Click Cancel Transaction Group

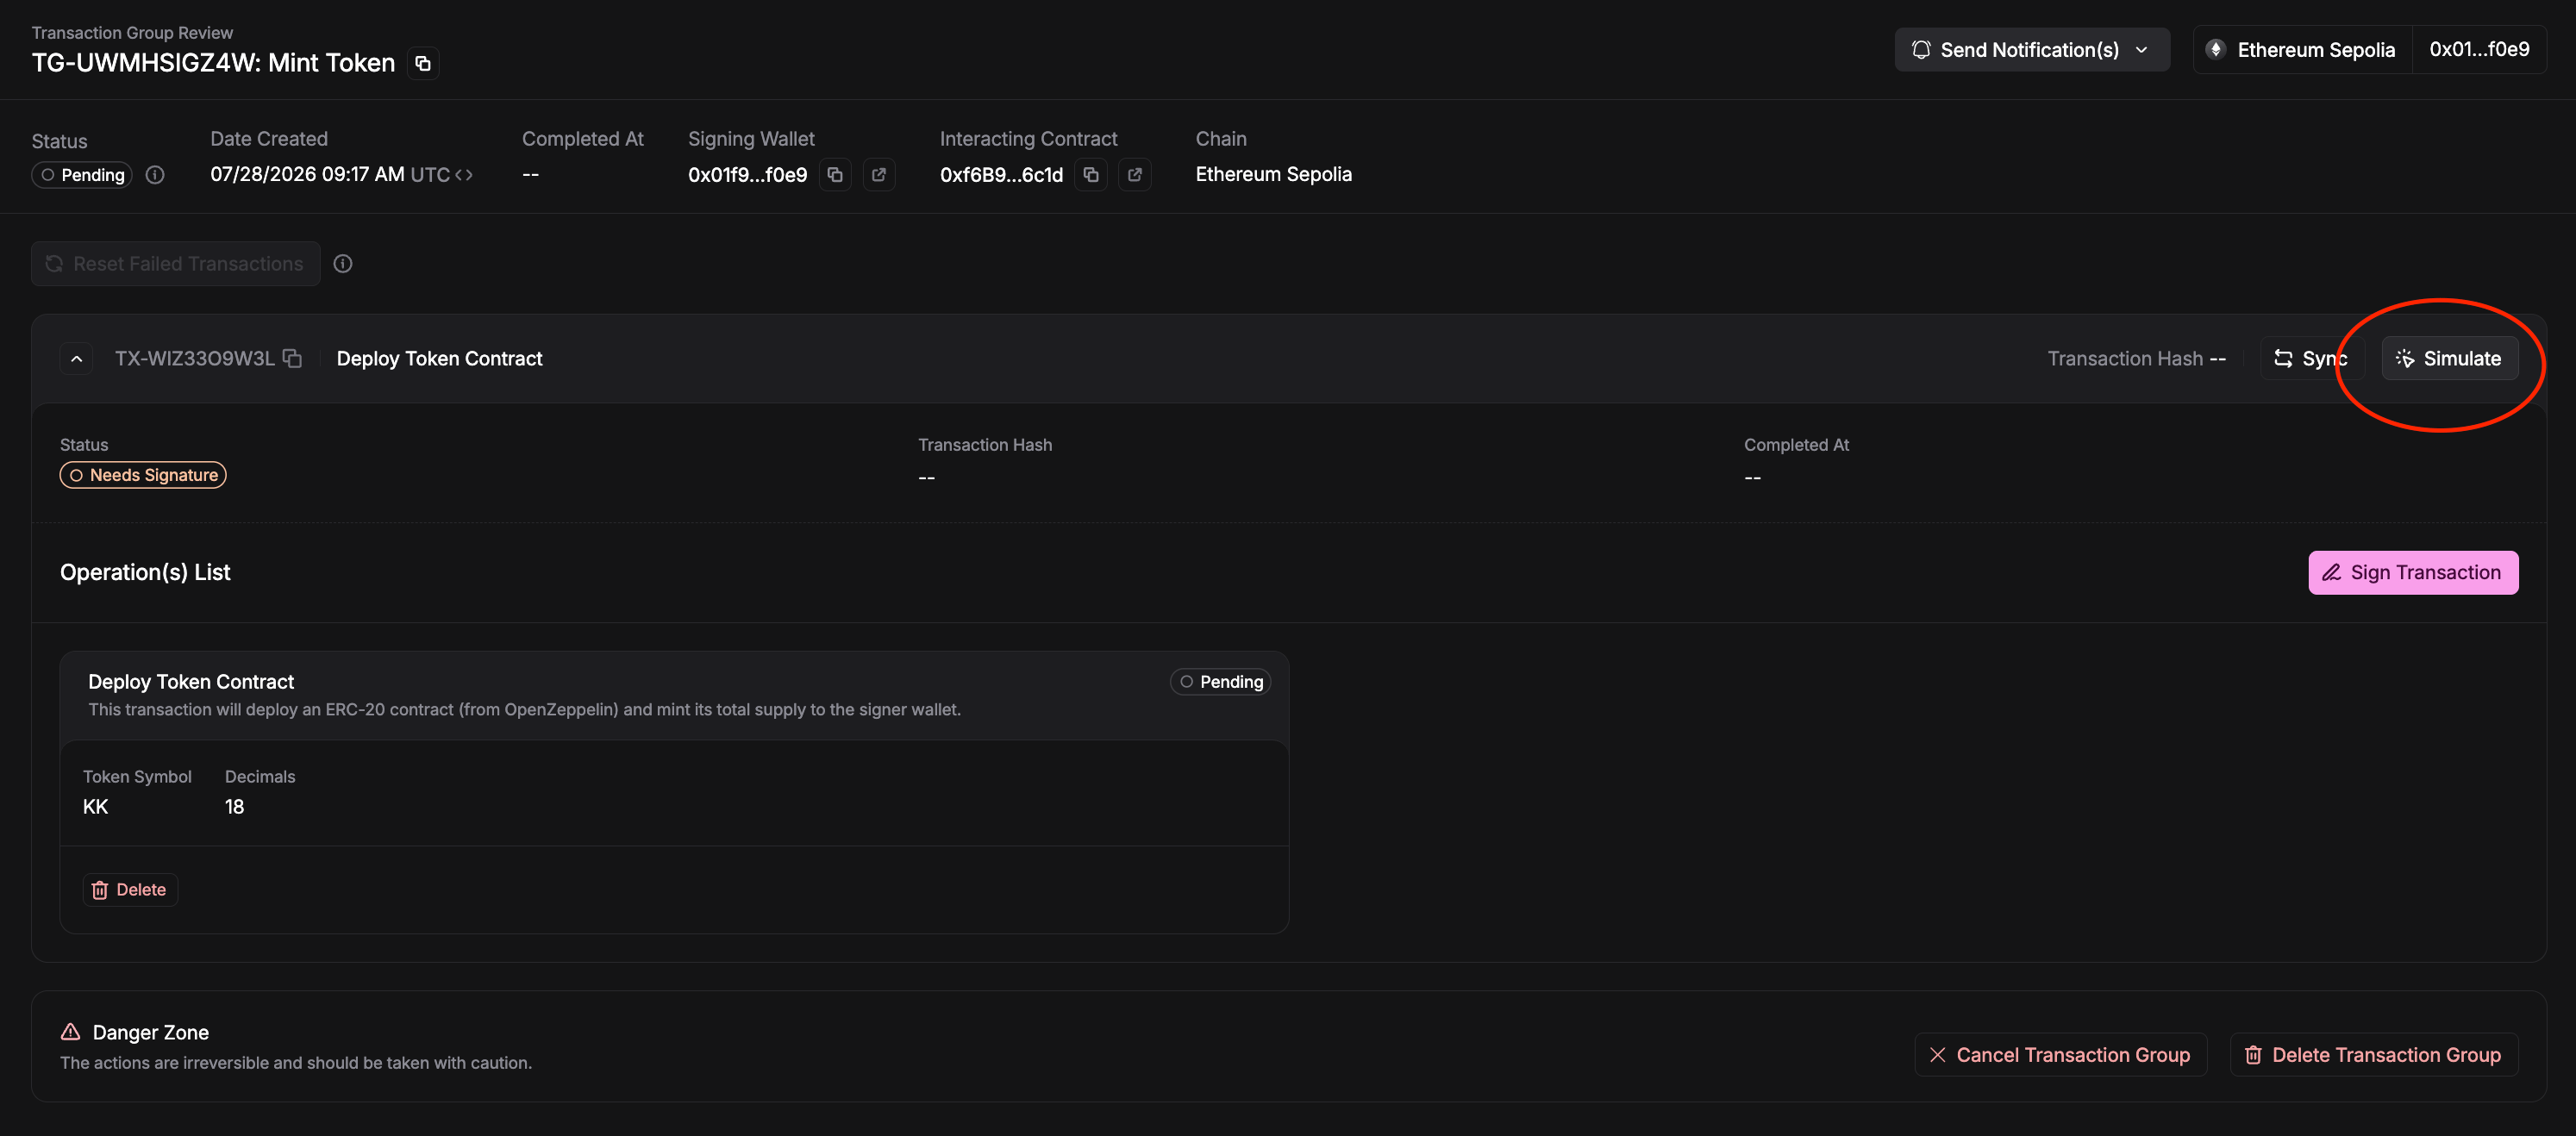(x=2060, y=1055)
